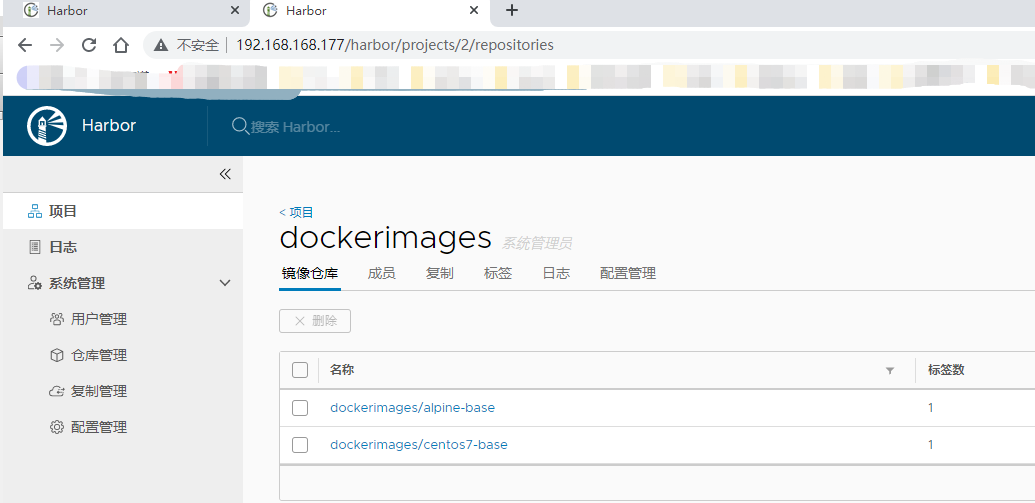The image size is (1035, 503).
Task: Check the dockerimages/alpine-base row checkbox
Action: click(x=300, y=408)
